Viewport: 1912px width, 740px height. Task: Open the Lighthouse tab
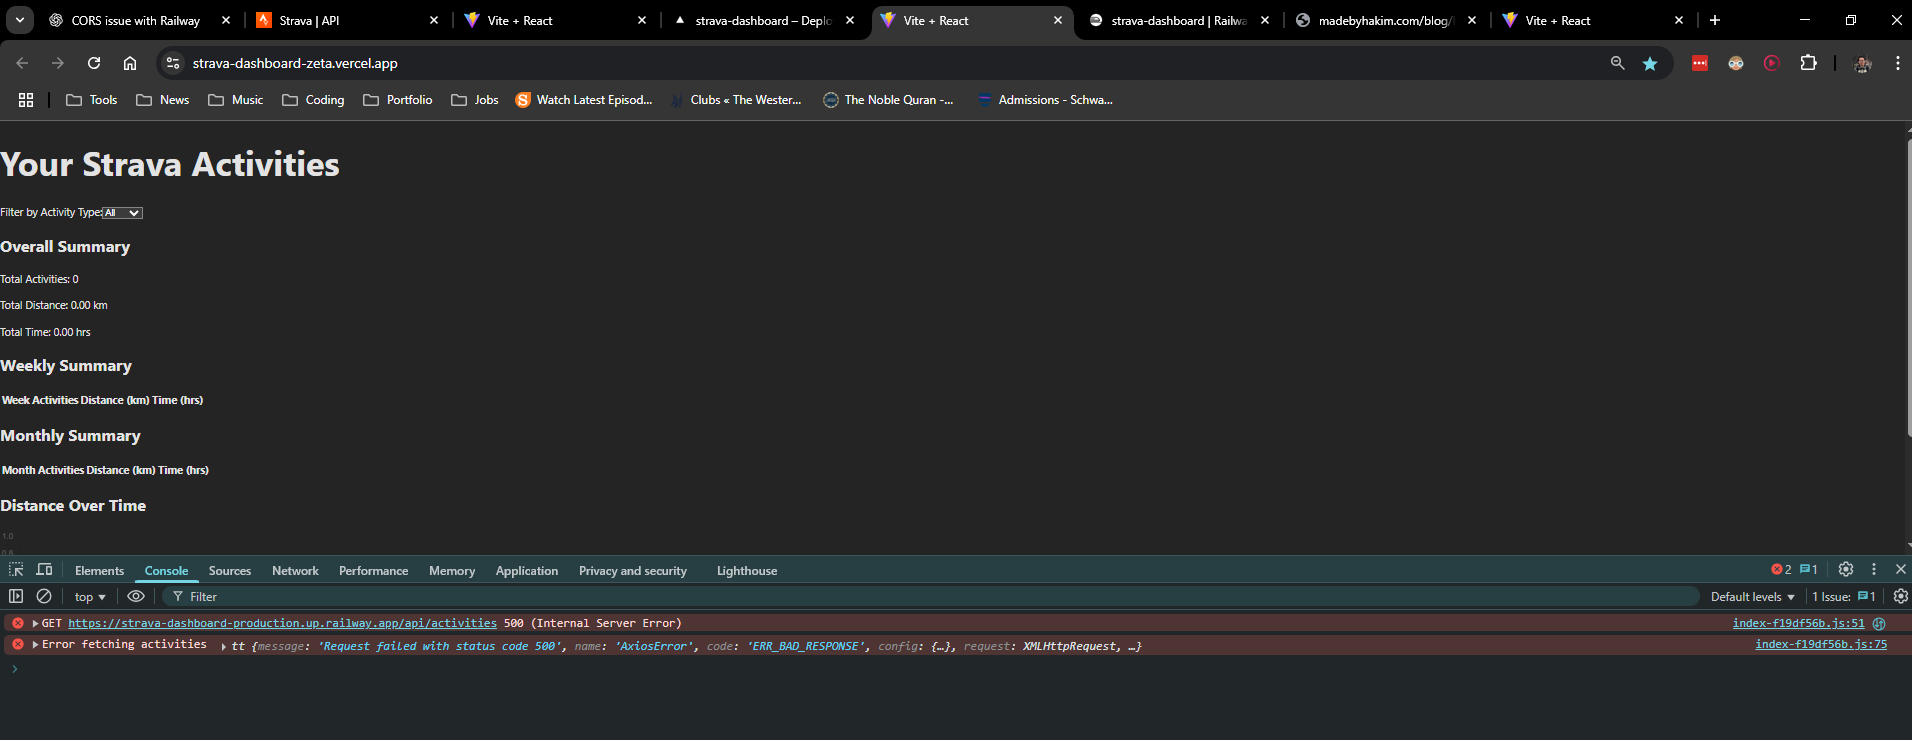(747, 571)
